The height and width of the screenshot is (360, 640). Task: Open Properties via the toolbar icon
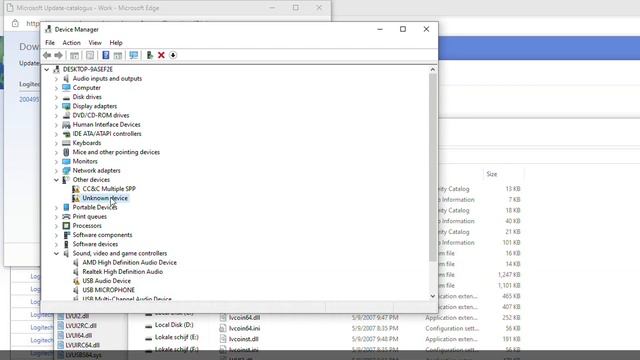coord(90,55)
